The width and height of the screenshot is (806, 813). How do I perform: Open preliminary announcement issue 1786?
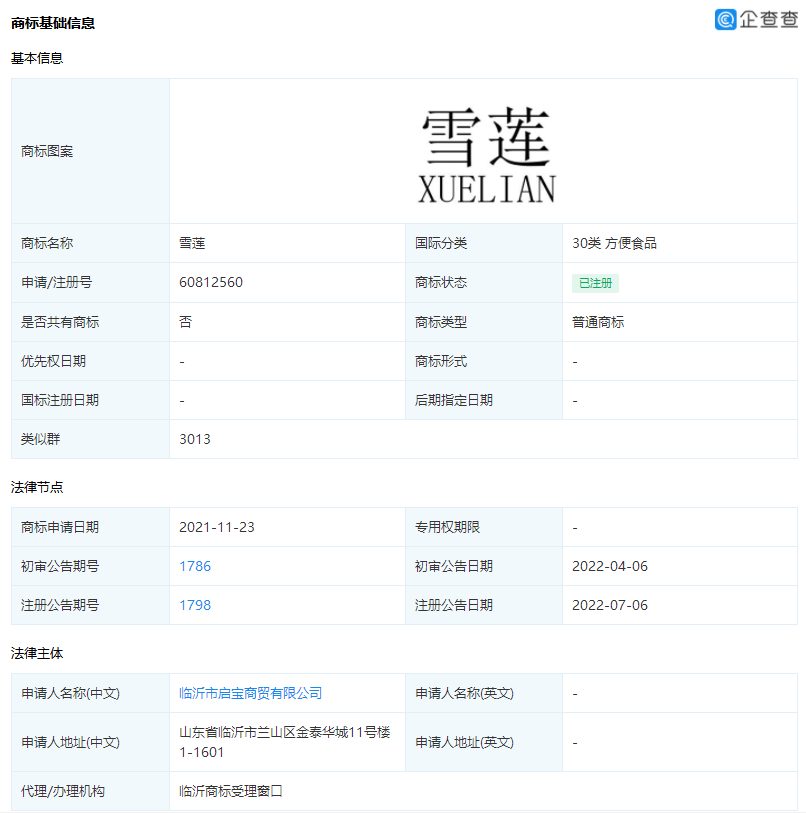[x=195, y=566]
